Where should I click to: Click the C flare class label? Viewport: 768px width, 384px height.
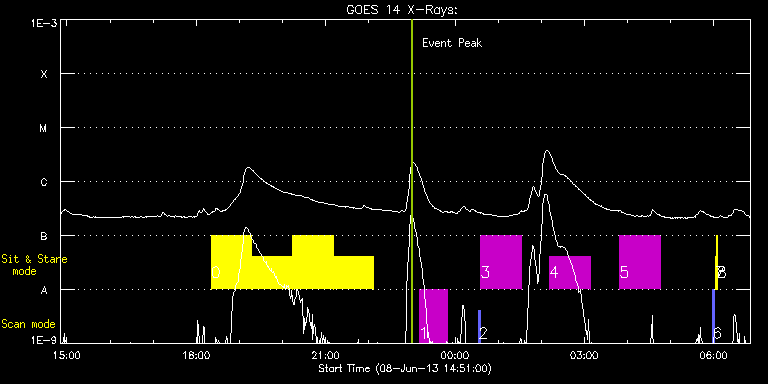click(44, 182)
